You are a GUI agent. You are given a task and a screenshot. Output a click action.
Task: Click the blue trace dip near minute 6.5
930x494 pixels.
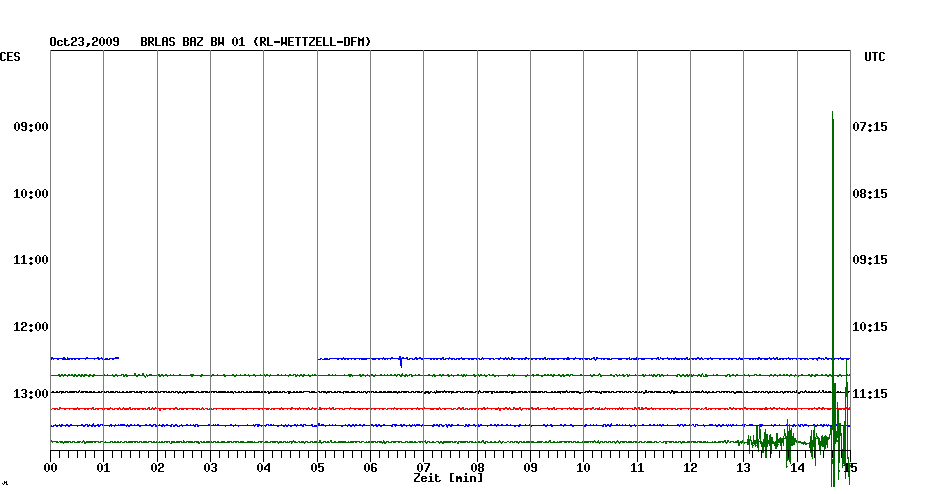click(x=401, y=363)
